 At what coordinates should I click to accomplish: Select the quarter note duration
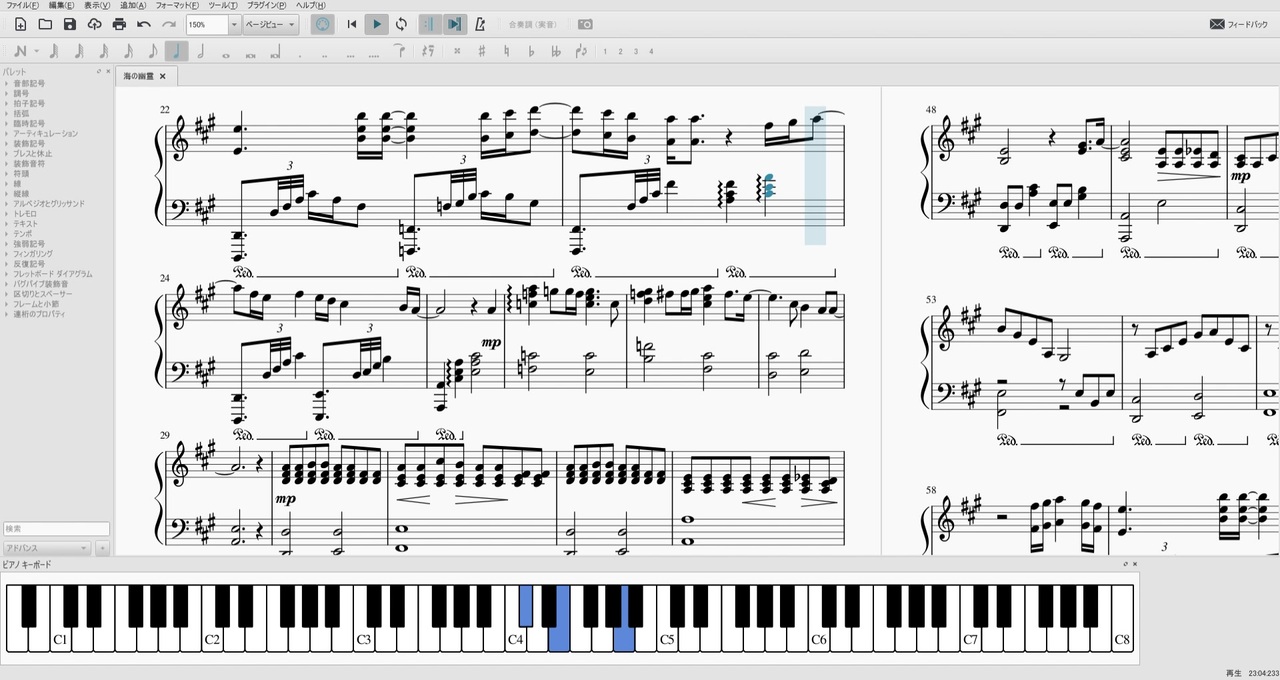click(177, 51)
